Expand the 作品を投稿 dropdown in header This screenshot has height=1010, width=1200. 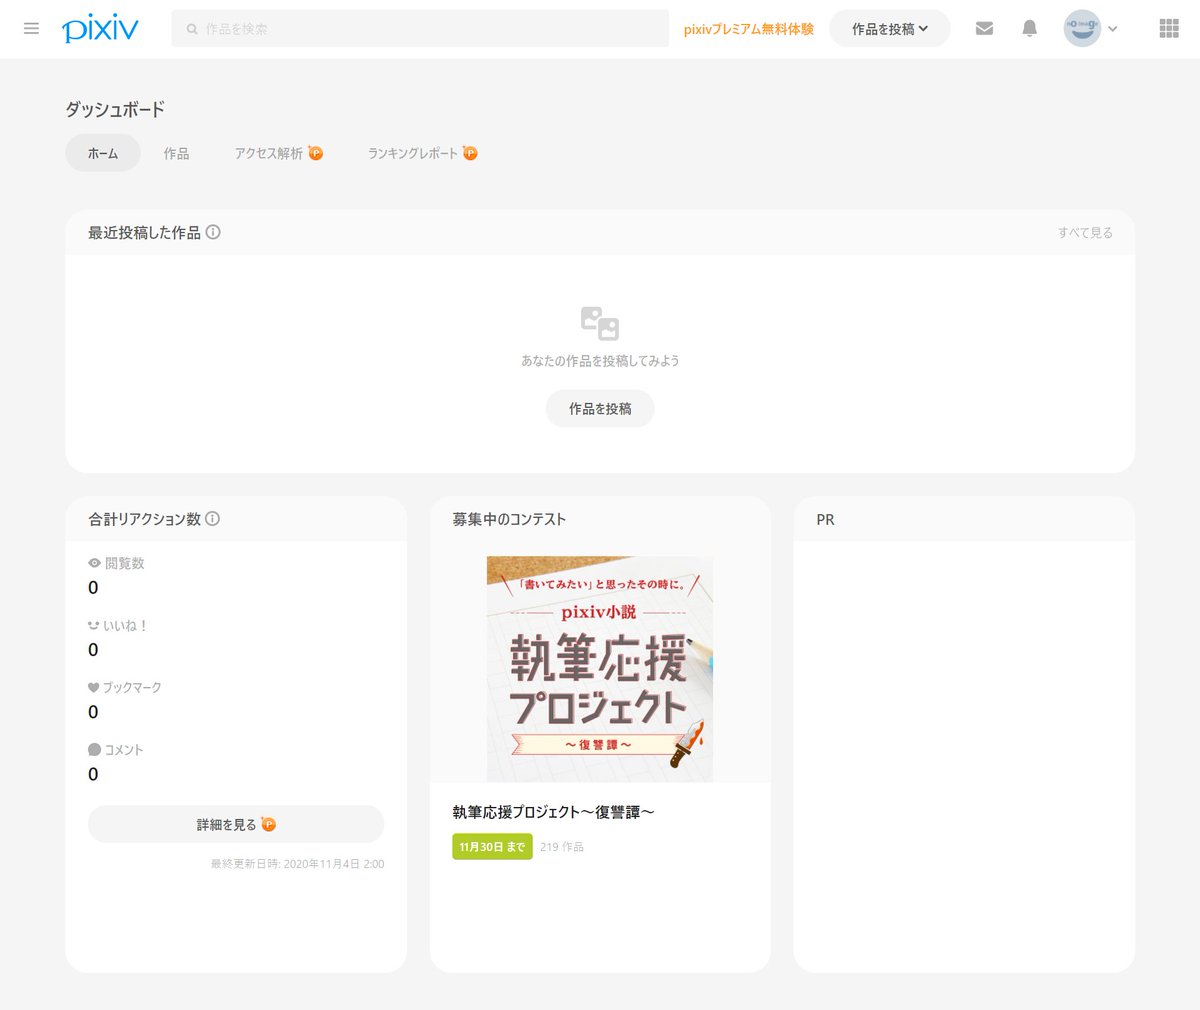click(x=890, y=29)
